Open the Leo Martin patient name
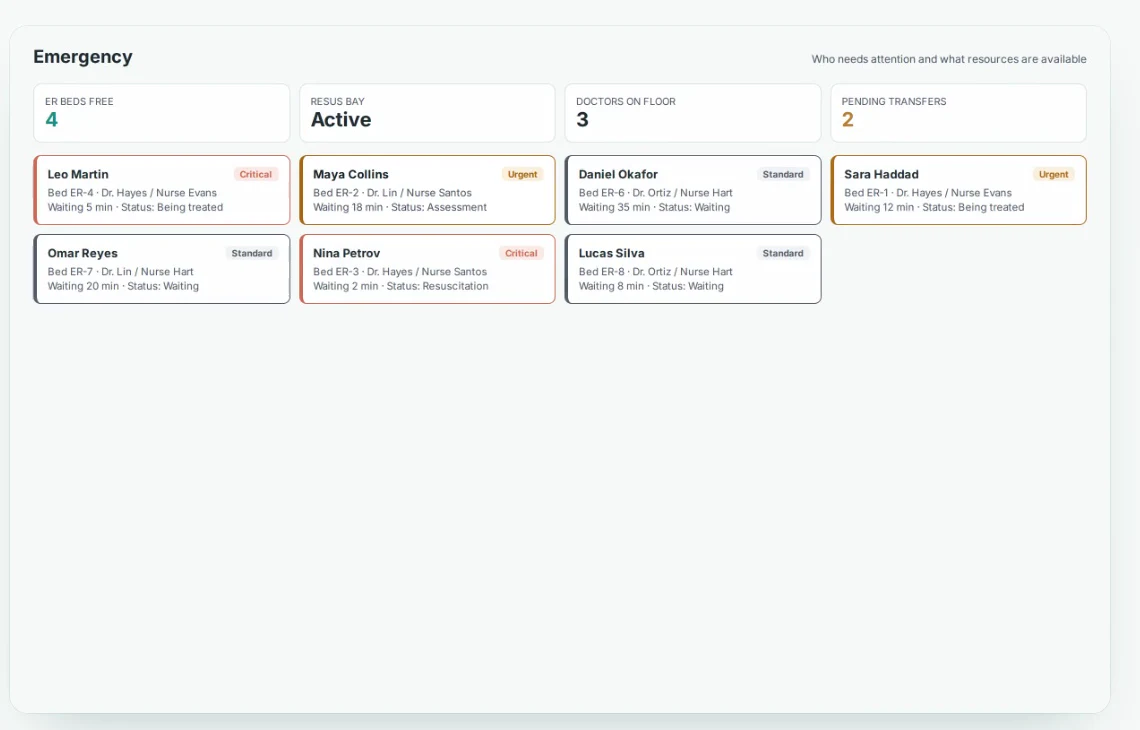 (78, 175)
